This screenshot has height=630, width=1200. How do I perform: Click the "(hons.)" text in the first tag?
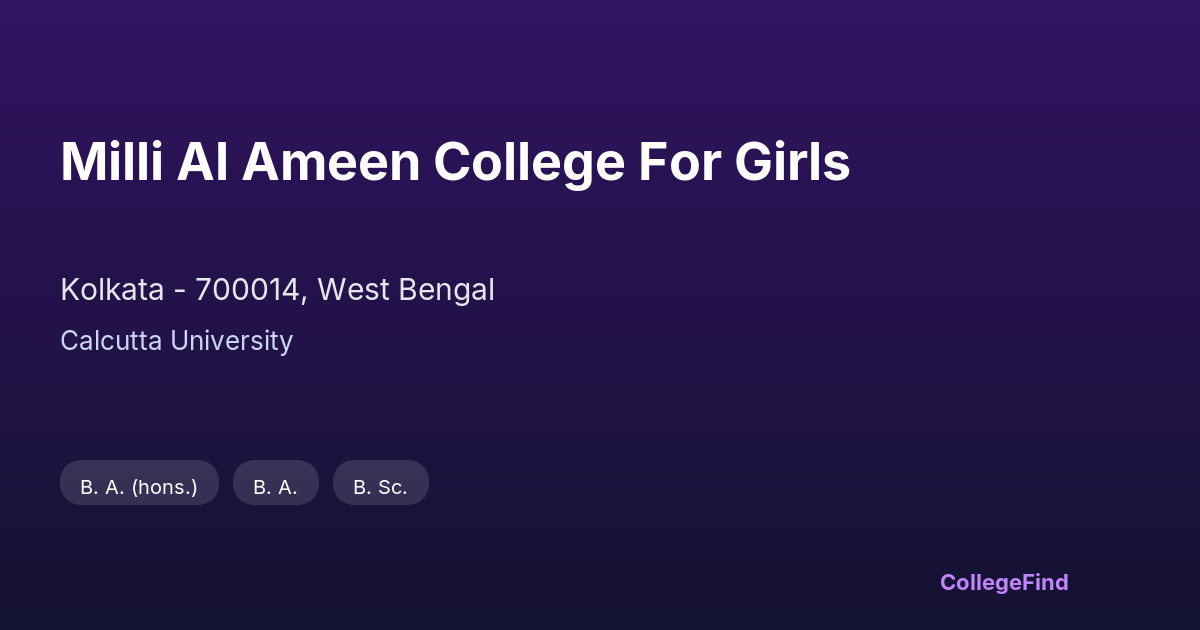pos(164,487)
